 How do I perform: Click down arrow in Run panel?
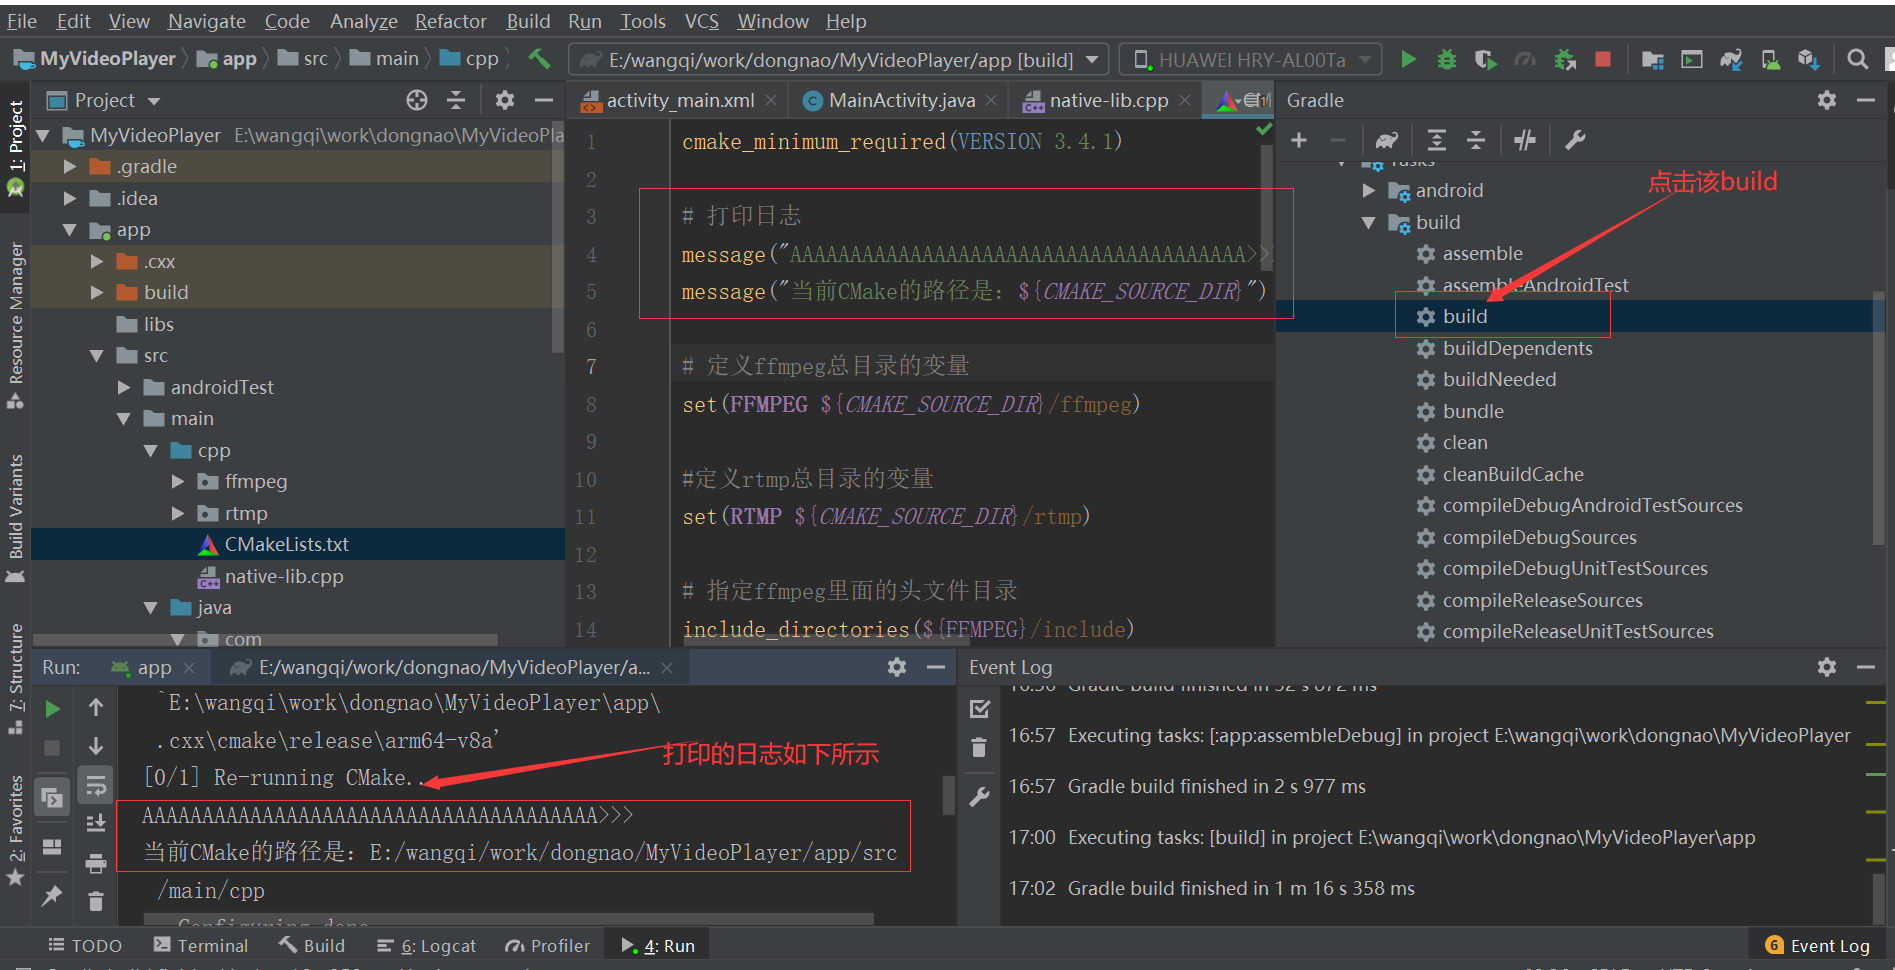pos(96,746)
